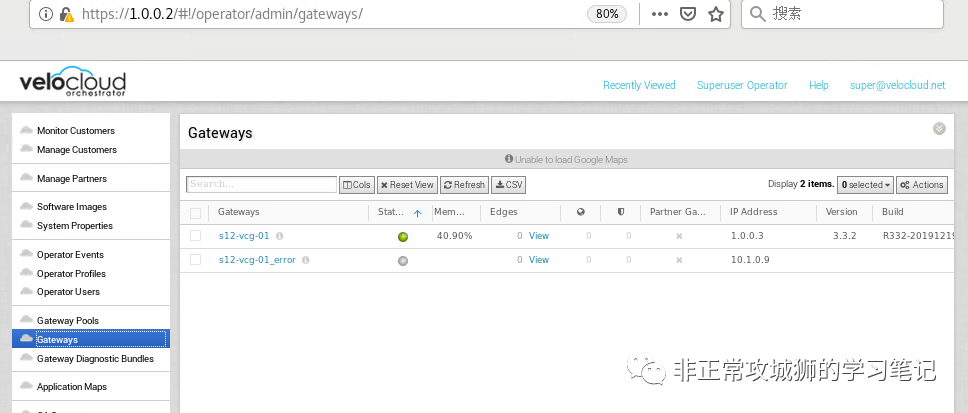
Task: Collapse the Gateways panel with the chevron
Action: point(939,128)
